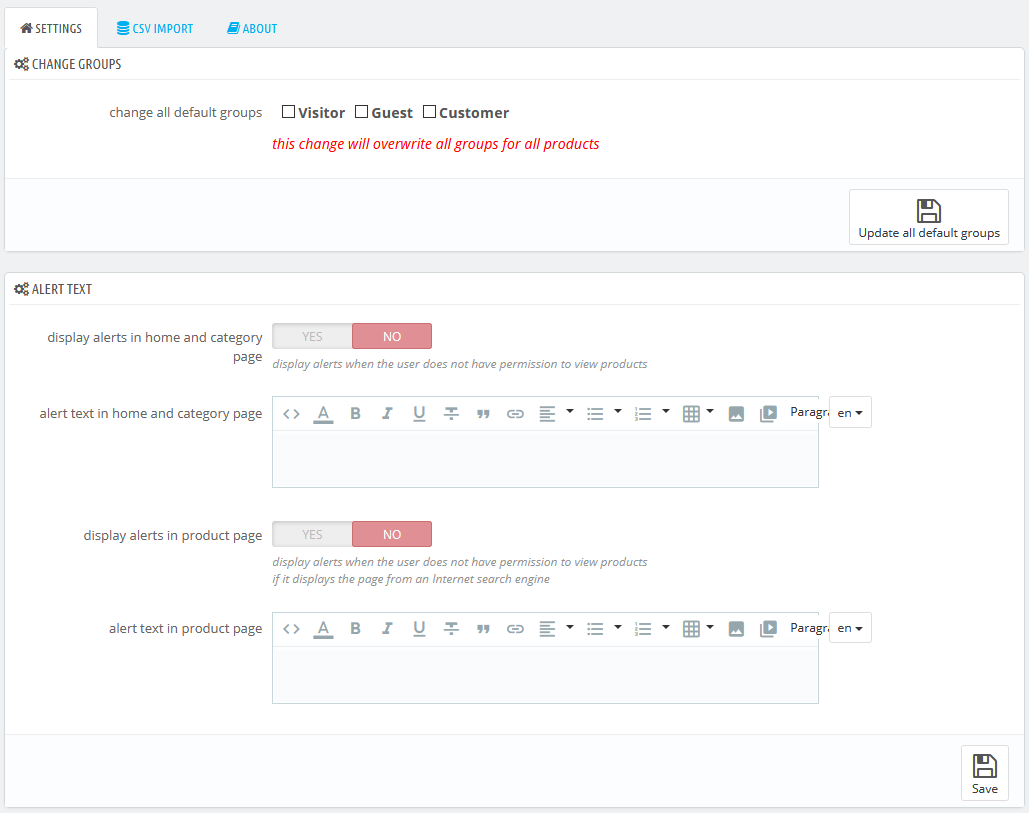Save the alert text settings

[x=984, y=773]
